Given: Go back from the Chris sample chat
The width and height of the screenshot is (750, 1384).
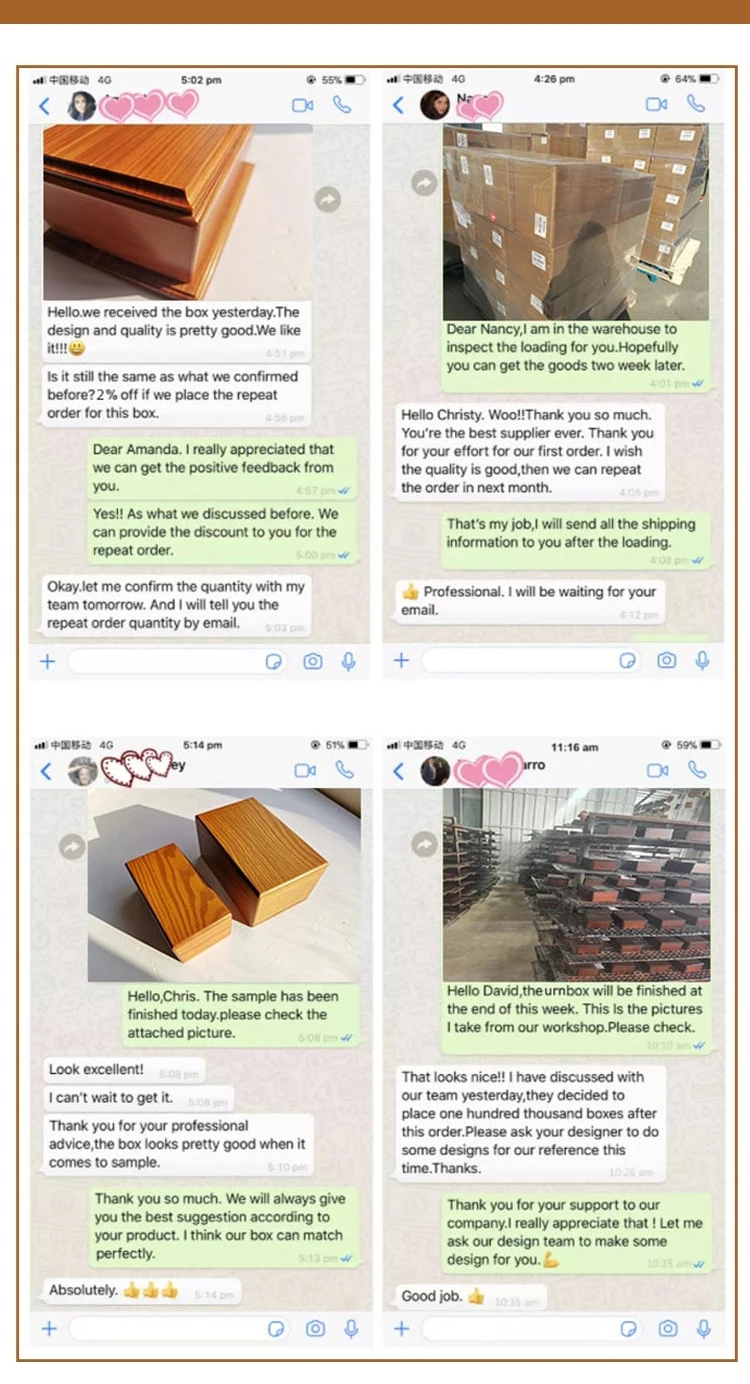Looking at the screenshot, I should point(45,771).
